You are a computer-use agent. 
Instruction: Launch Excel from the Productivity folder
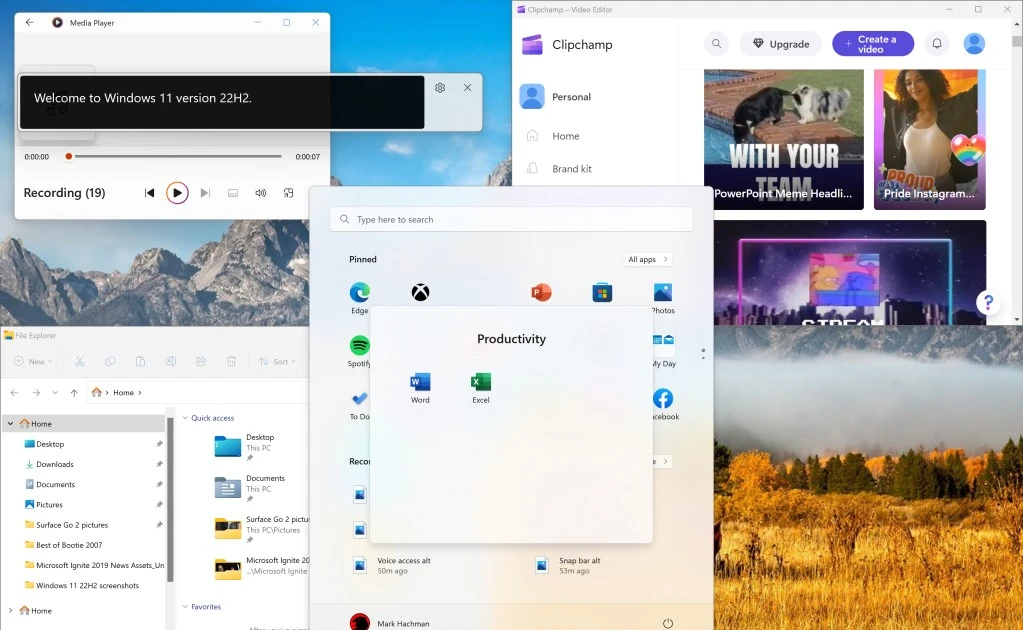click(480, 385)
